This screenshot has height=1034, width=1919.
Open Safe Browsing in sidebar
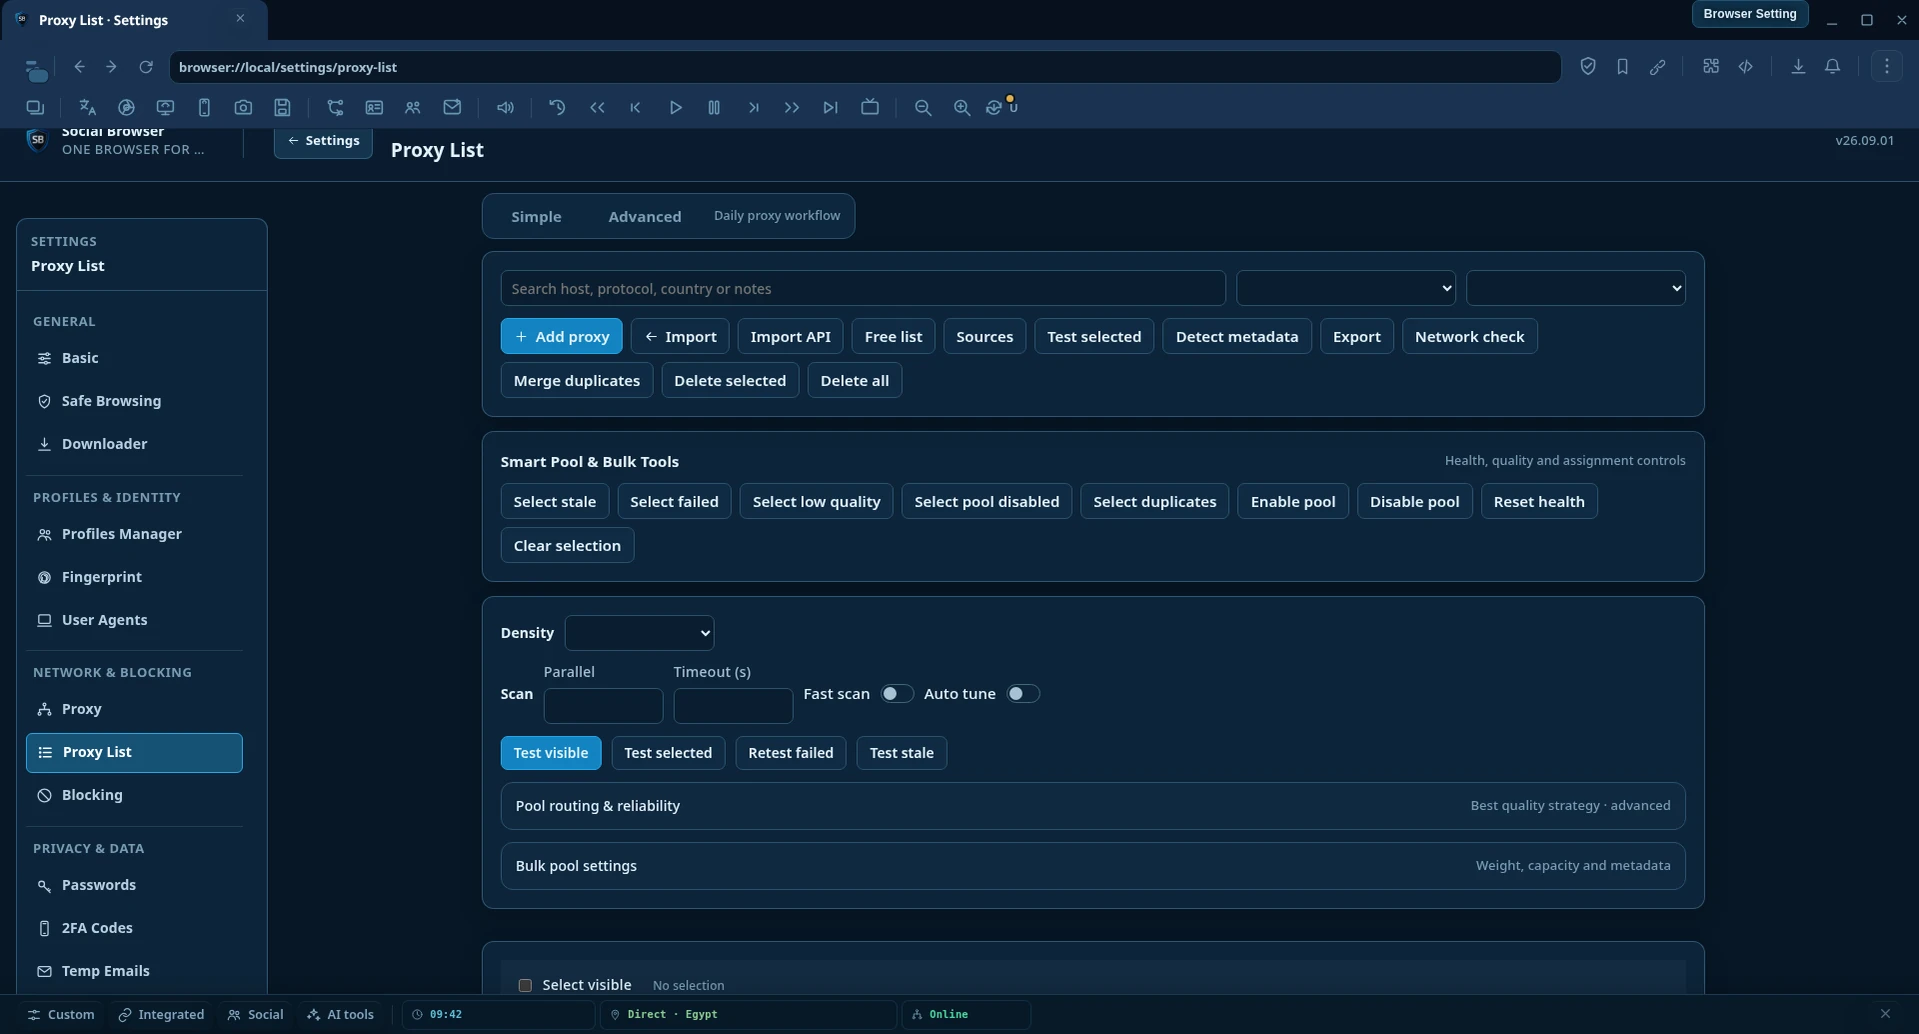coord(134,401)
